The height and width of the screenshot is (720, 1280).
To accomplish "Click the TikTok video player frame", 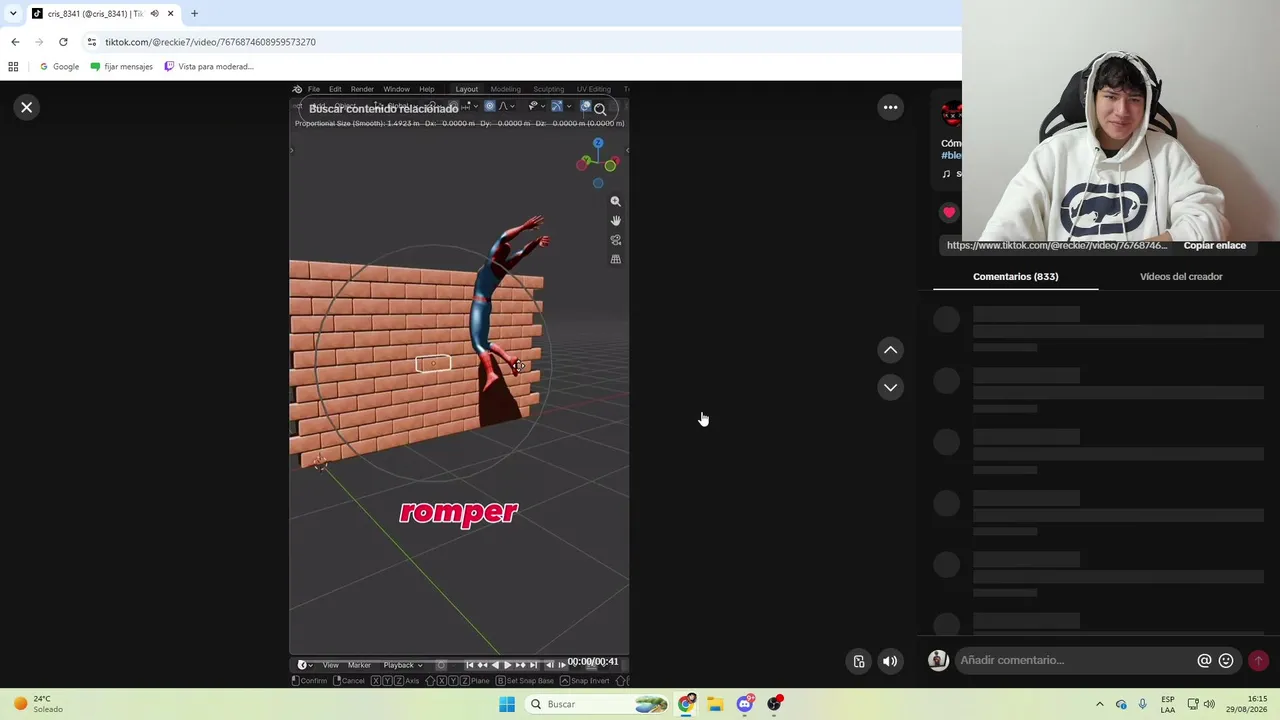I will point(459,384).
